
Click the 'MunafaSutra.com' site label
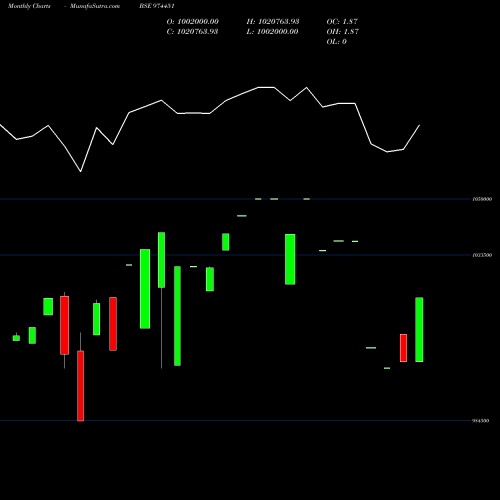click(x=95, y=6)
